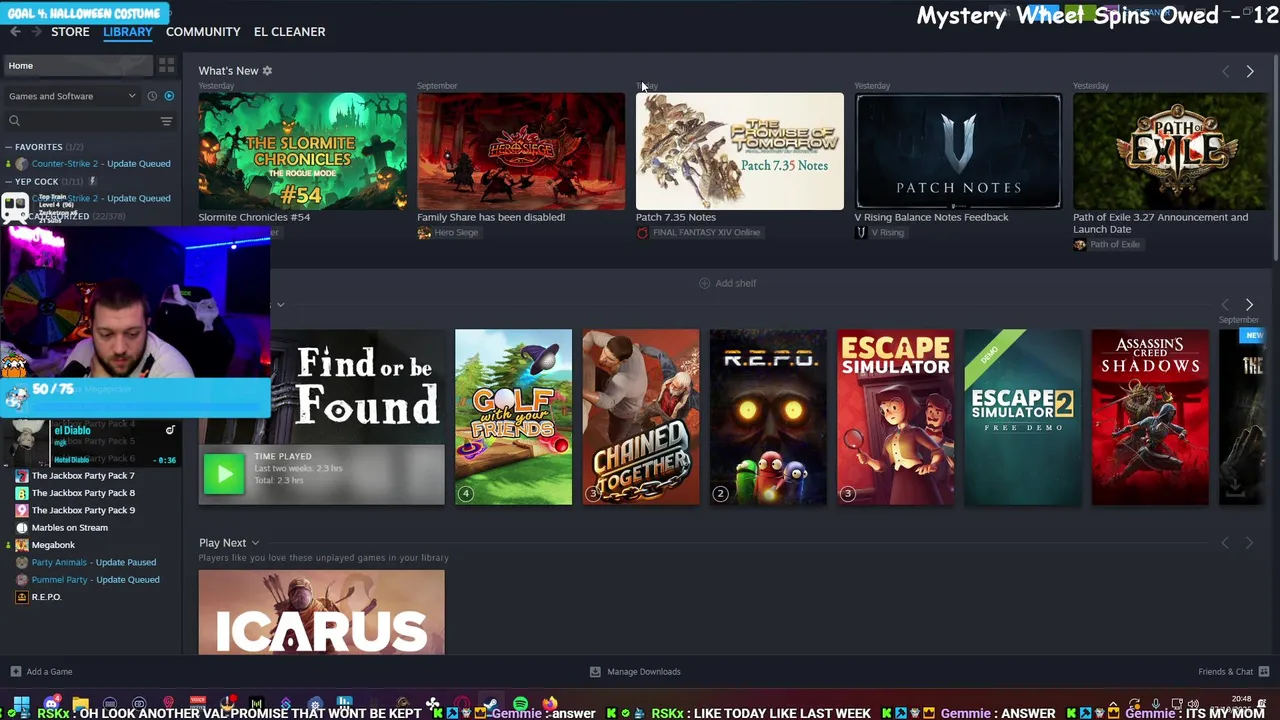Go forward with the navigation arrow
The width and height of the screenshot is (1280, 720).
click(36, 32)
